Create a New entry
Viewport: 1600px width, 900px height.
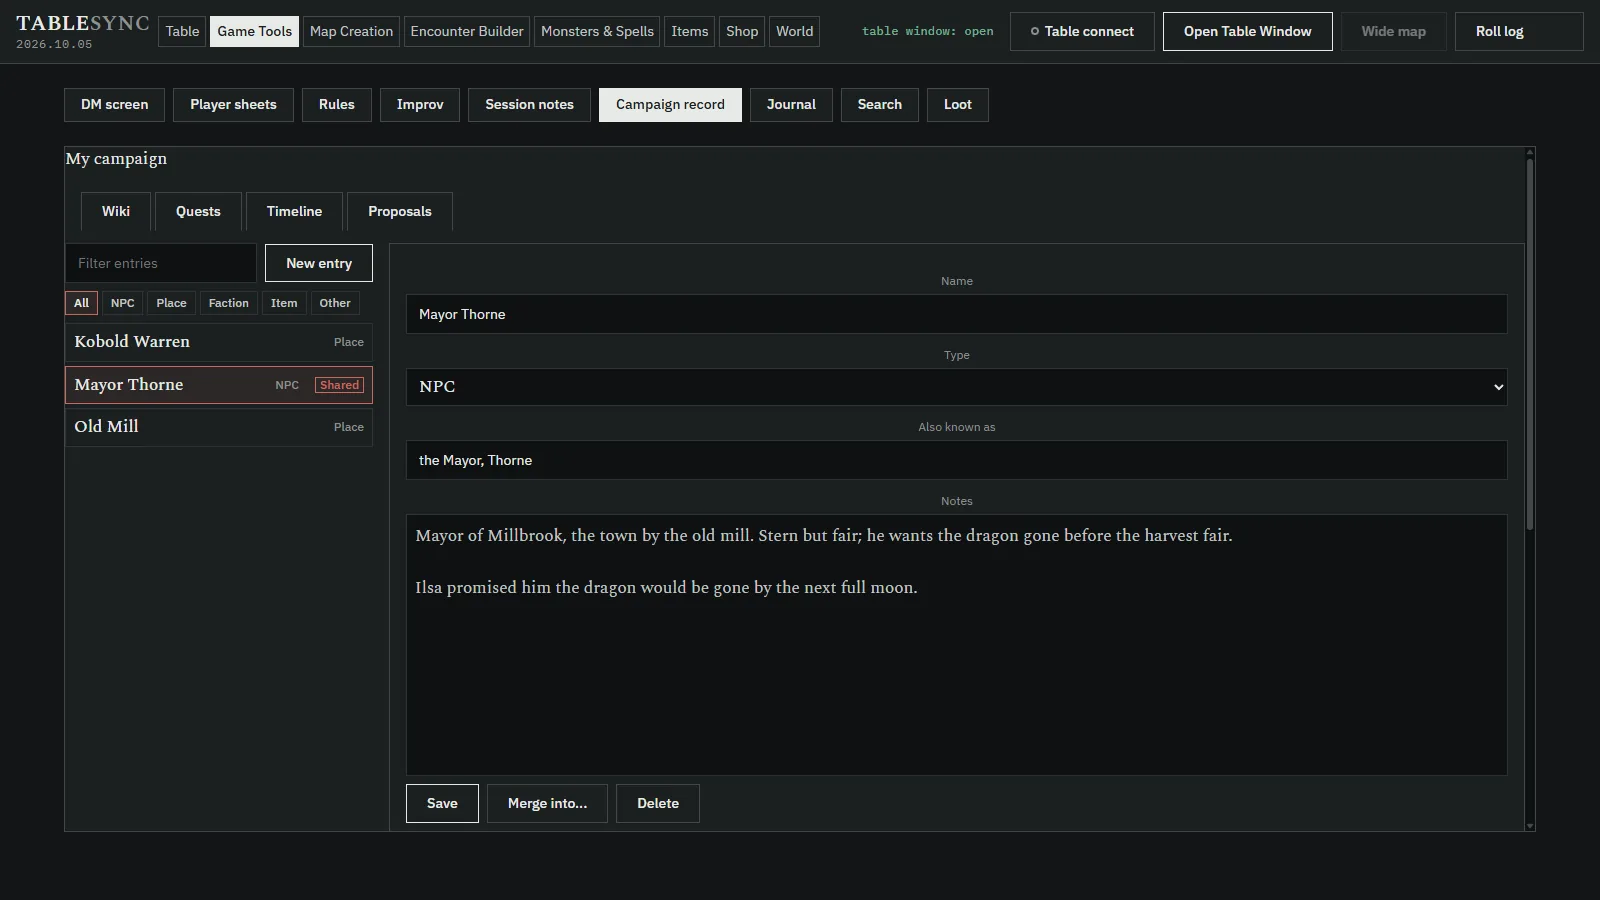(x=319, y=263)
